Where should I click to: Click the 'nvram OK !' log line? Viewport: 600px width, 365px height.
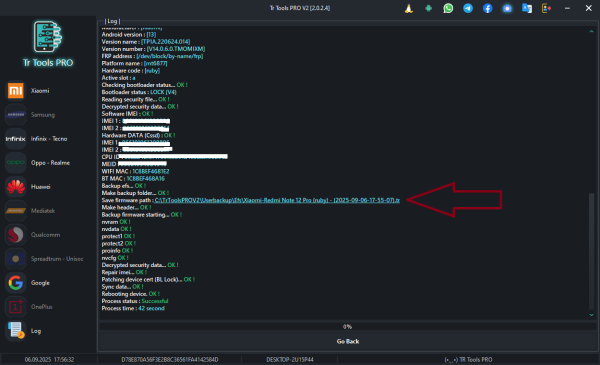point(116,222)
